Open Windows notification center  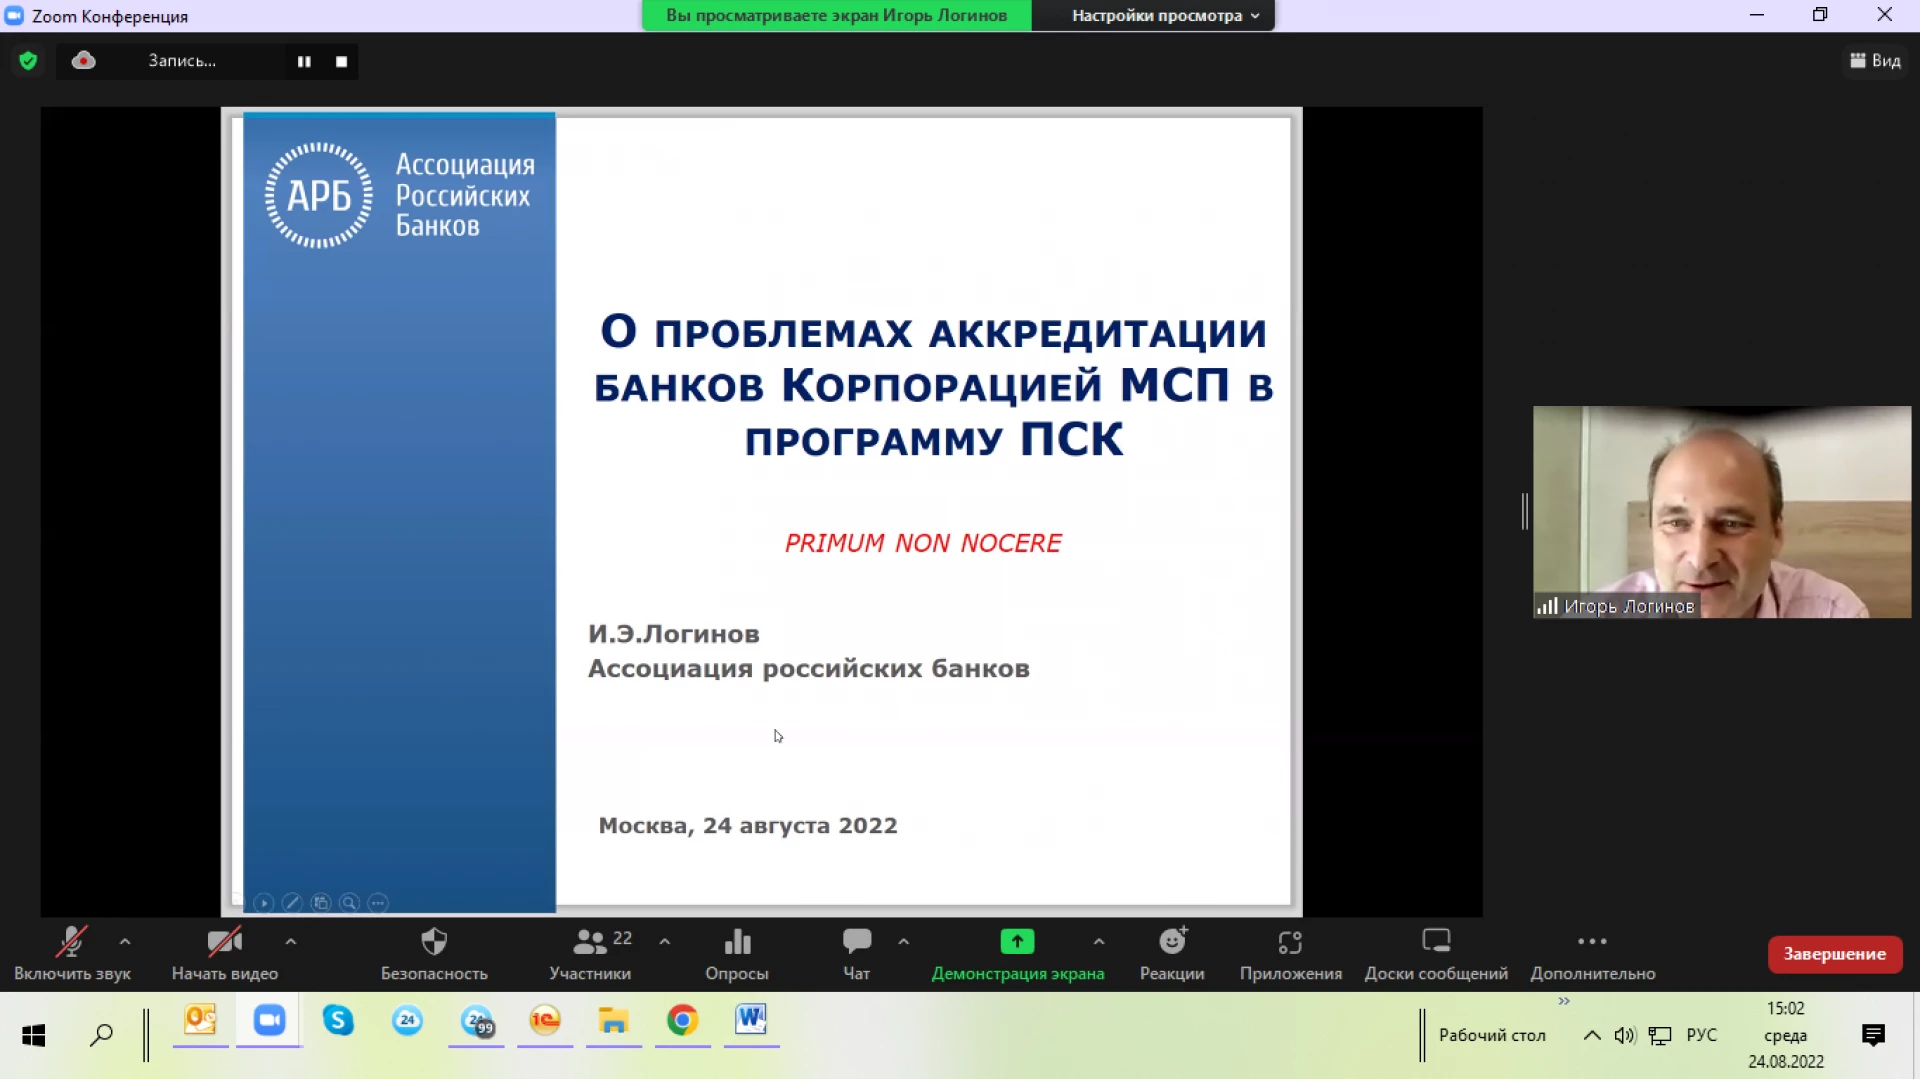pos(1873,1035)
